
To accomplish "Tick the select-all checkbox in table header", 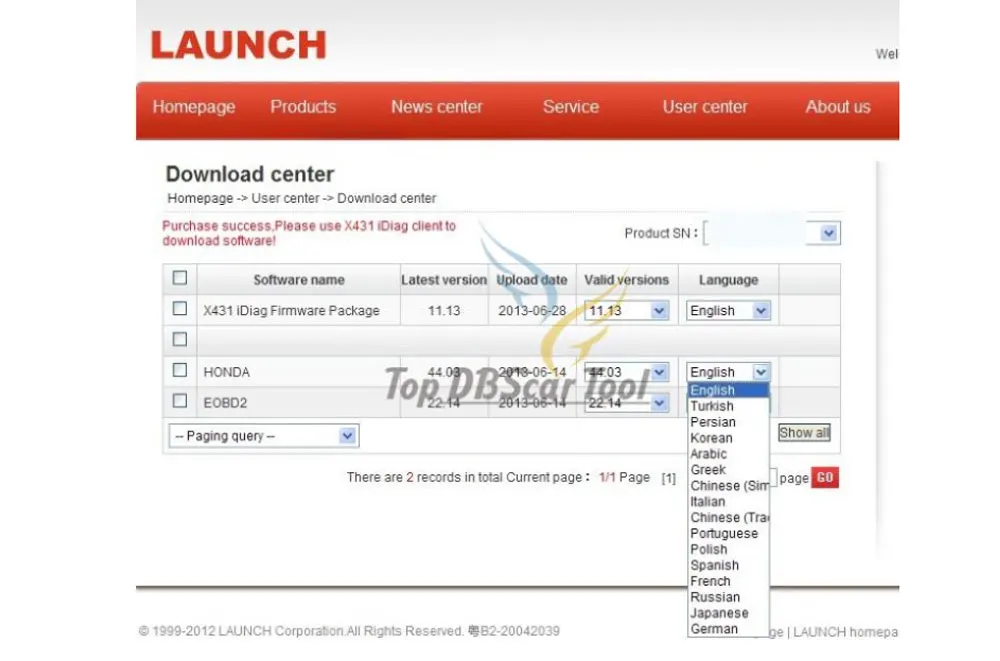I will 180,278.
